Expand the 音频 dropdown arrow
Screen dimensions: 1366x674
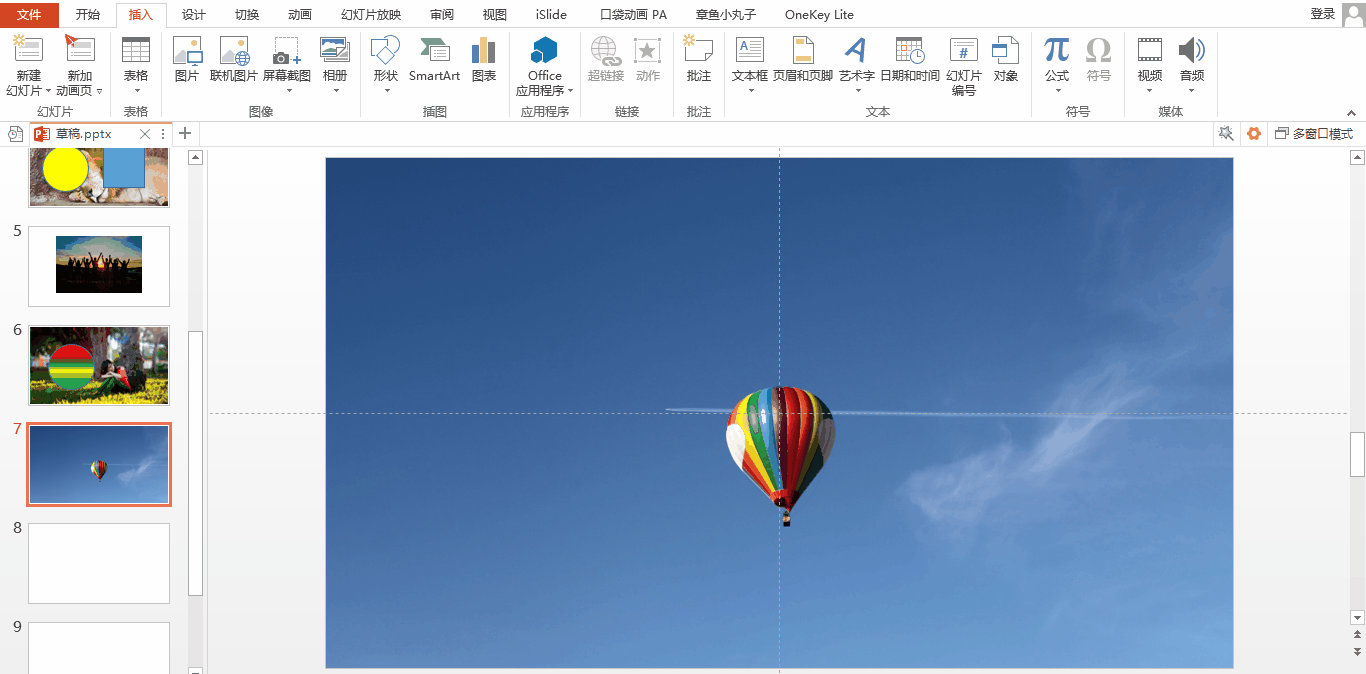click(1192, 91)
